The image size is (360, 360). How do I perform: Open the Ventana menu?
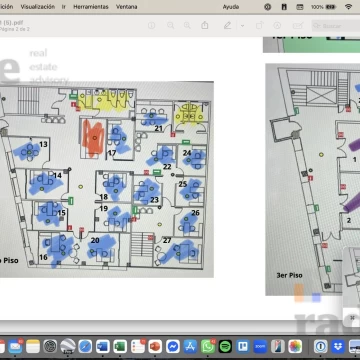click(x=126, y=7)
